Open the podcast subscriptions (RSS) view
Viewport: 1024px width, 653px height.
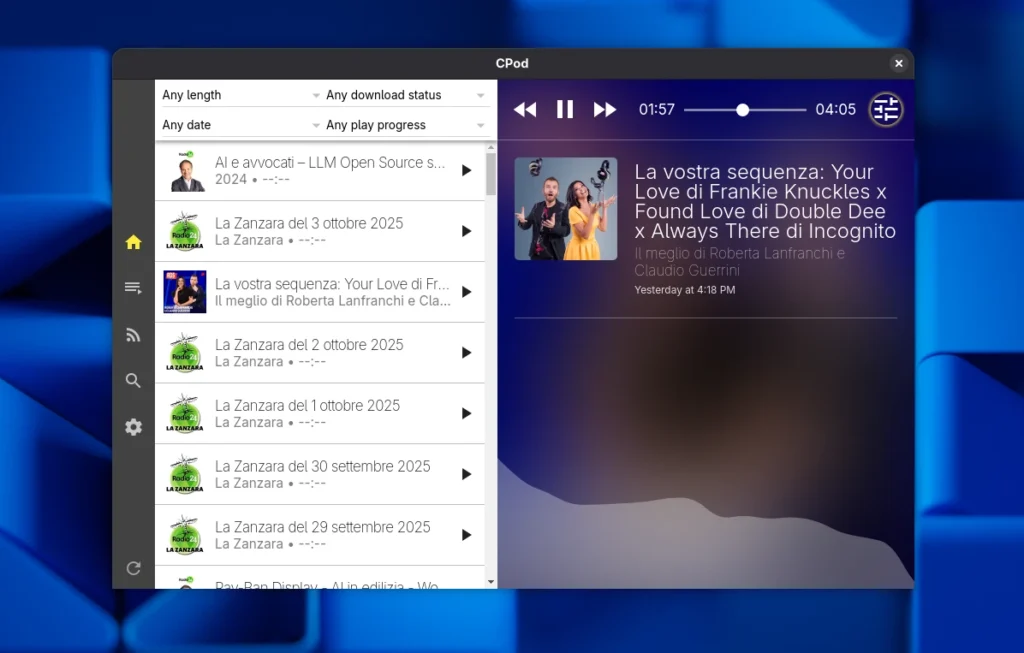pyautogui.click(x=133, y=334)
